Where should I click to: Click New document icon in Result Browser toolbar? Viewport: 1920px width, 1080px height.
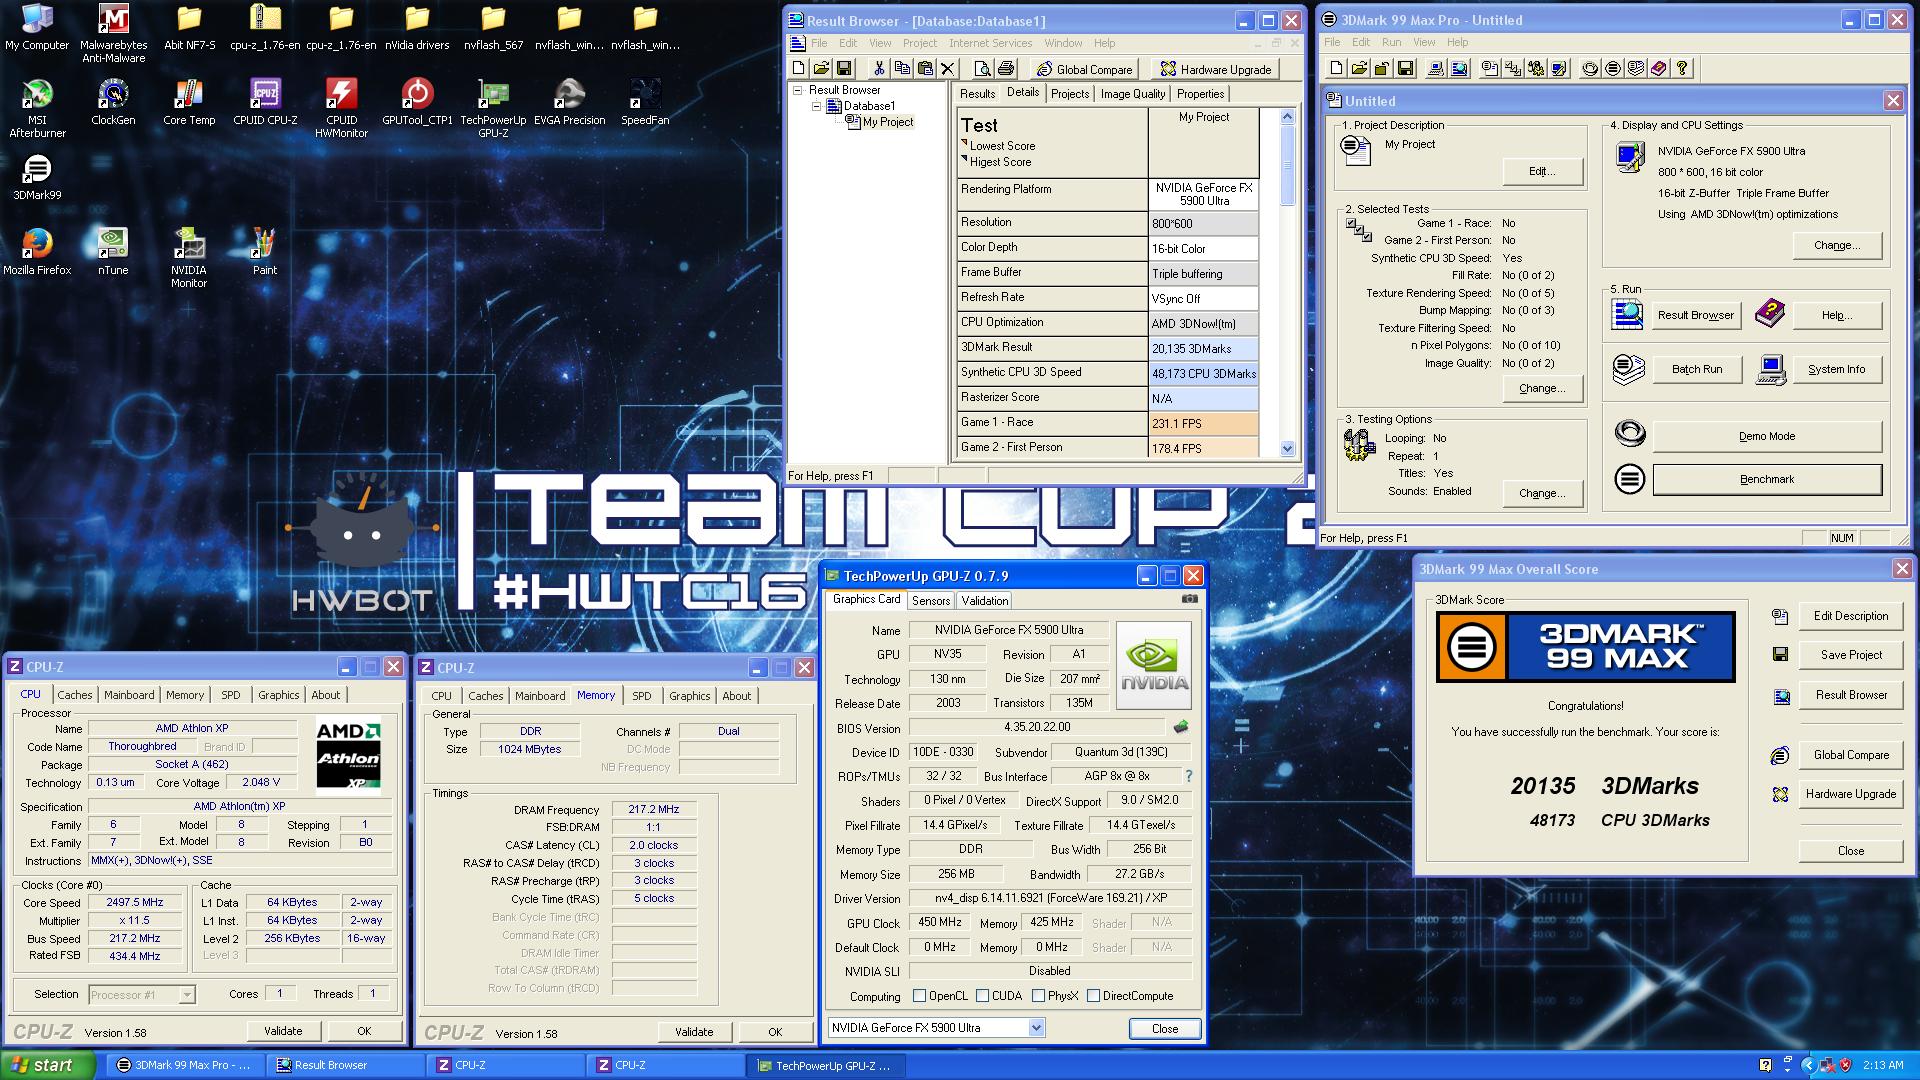tap(799, 68)
